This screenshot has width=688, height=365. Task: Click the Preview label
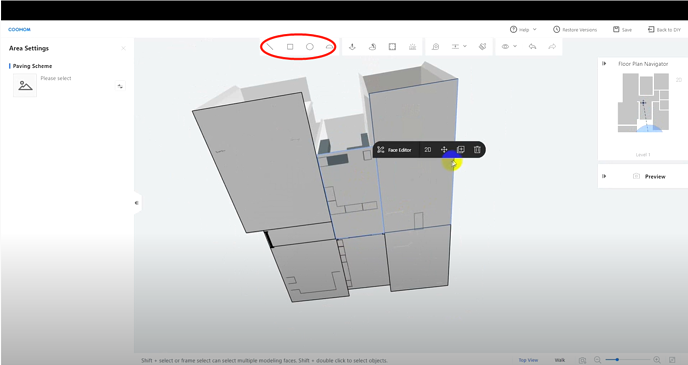pos(655,176)
